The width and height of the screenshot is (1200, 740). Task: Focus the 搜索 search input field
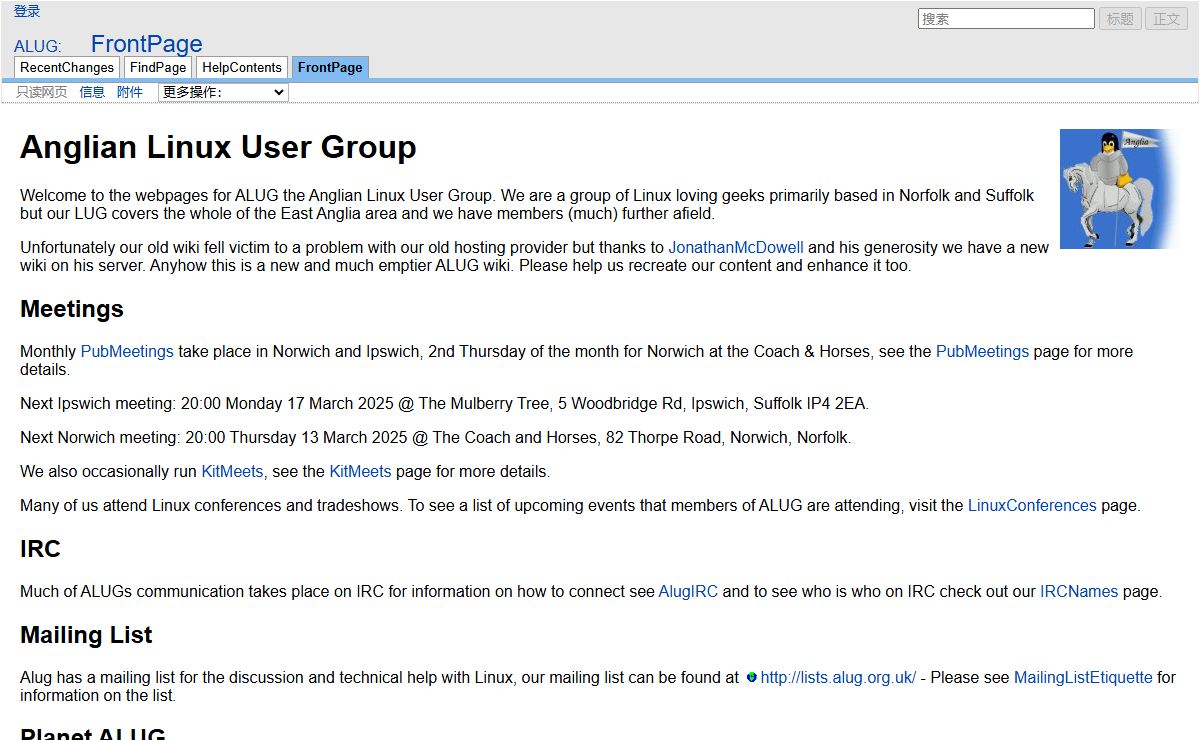(x=1006, y=19)
